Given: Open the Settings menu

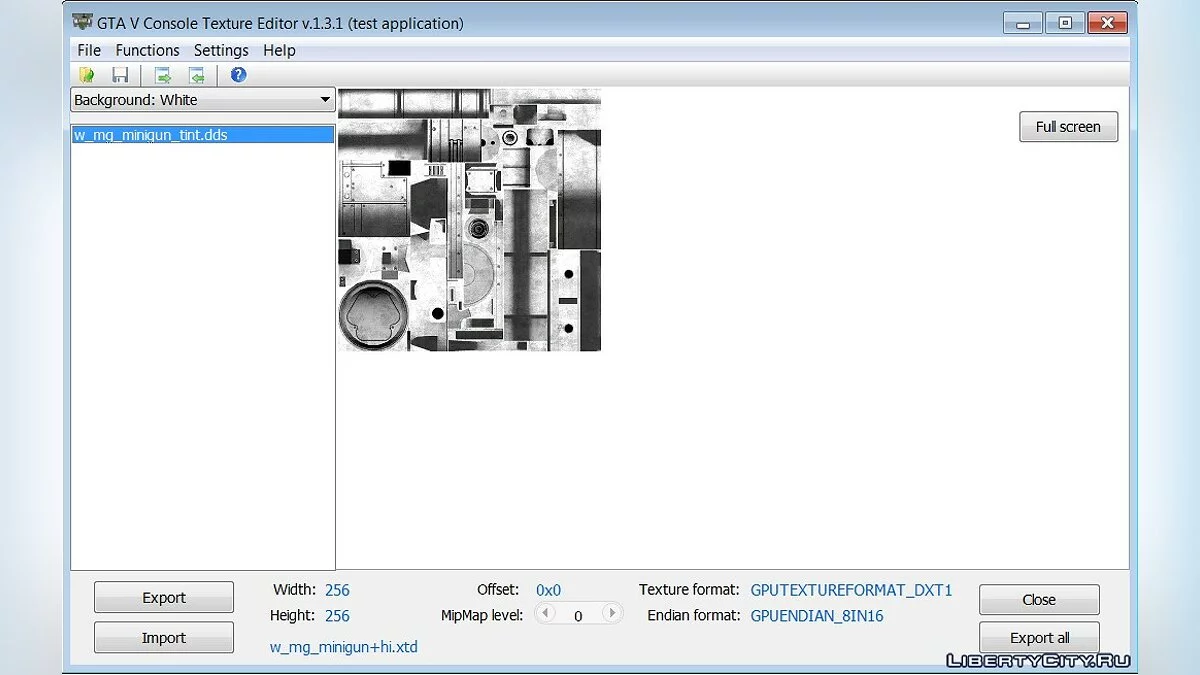Looking at the screenshot, I should click(x=221, y=50).
